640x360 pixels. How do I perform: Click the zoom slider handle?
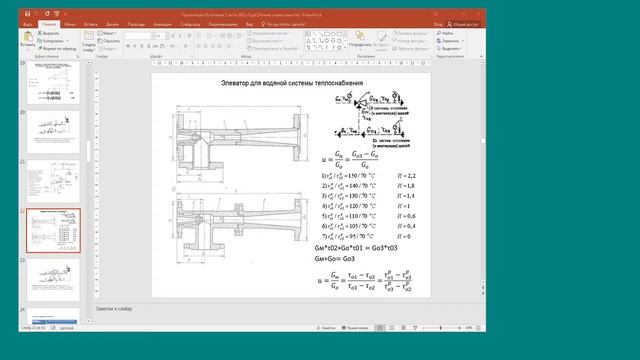[441, 328]
